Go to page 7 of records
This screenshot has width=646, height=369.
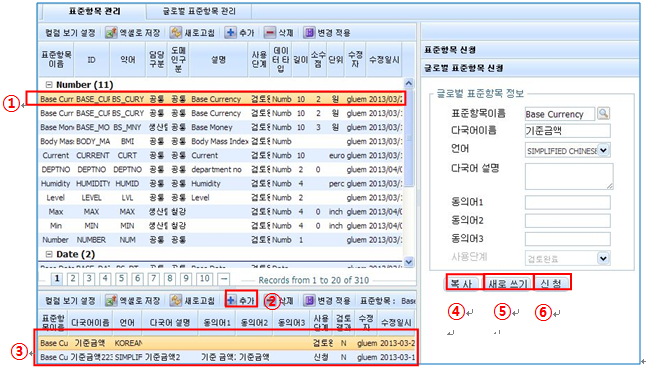(153, 279)
